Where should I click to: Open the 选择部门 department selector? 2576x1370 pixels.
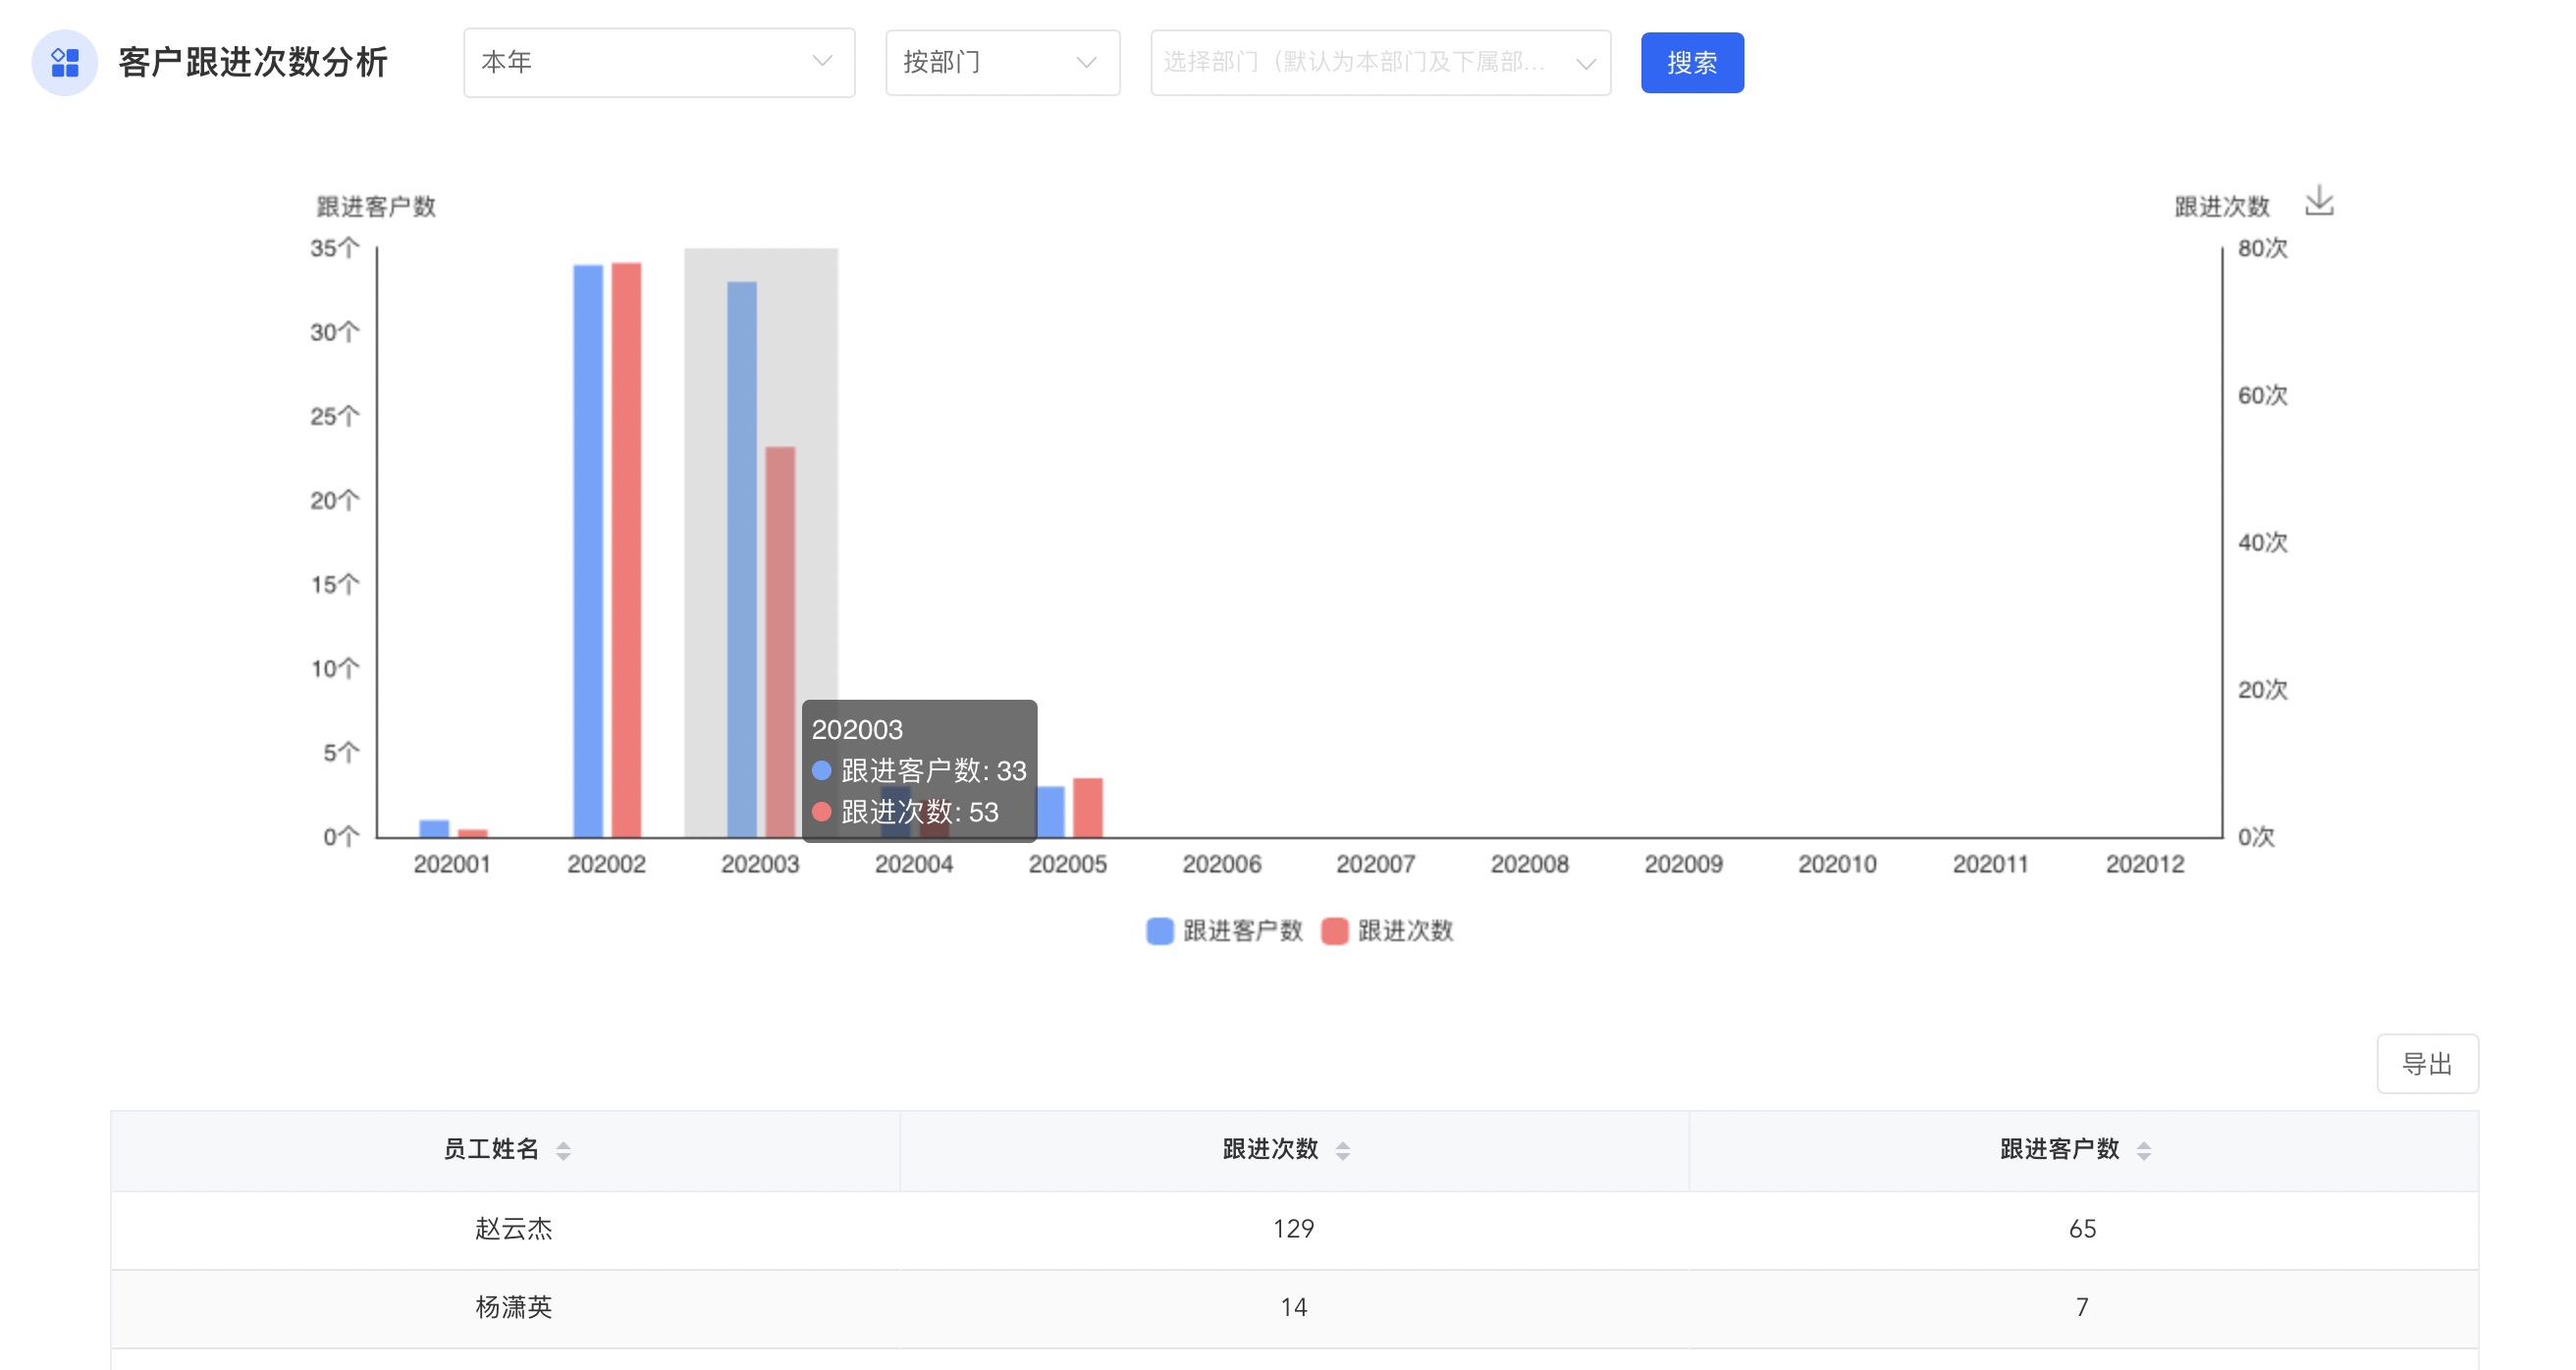point(1380,63)
